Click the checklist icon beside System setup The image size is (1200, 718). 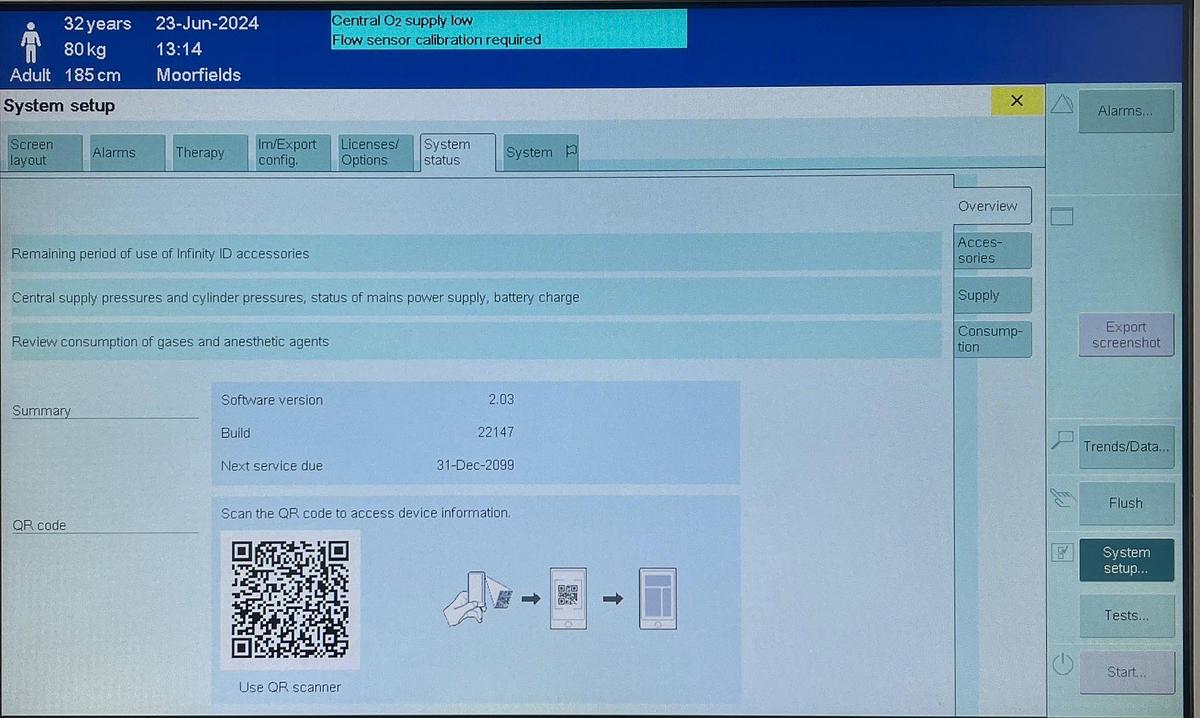(1062, 551)
